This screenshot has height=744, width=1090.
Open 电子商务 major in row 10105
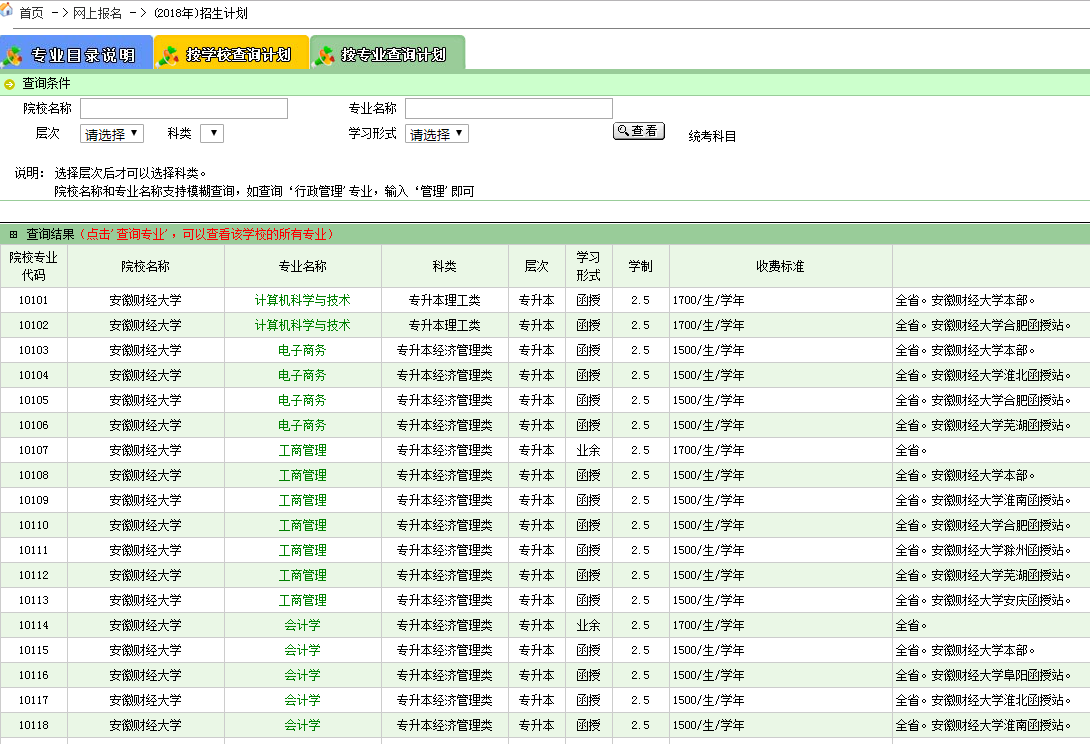pos(302,401)
